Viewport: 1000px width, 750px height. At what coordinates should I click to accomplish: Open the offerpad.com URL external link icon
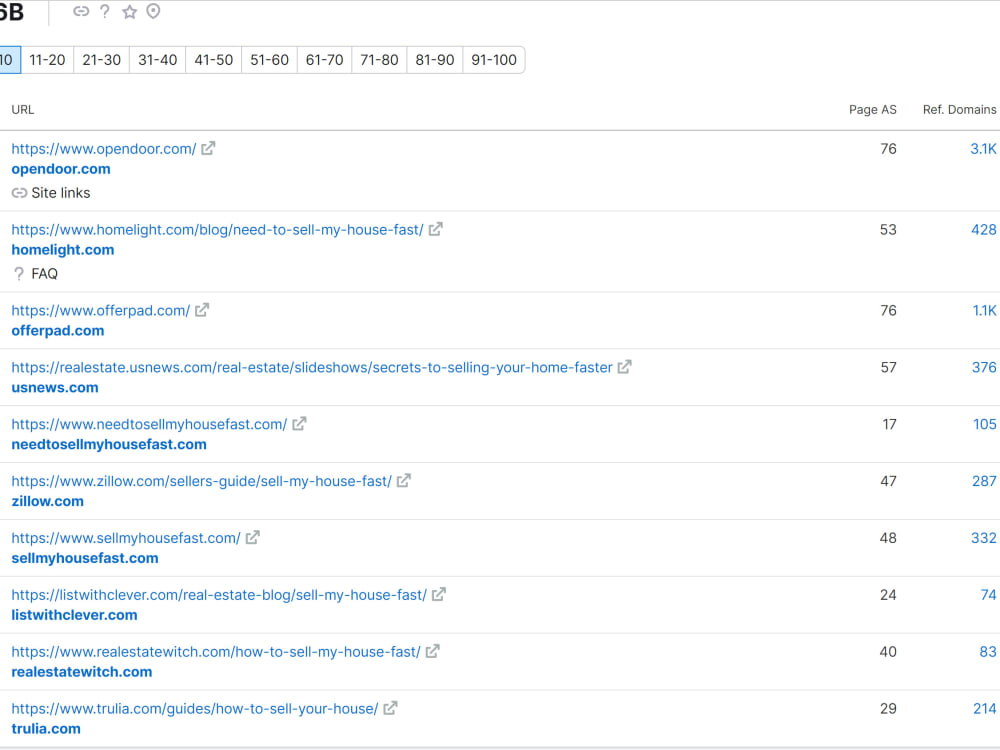tap(202, 311)
